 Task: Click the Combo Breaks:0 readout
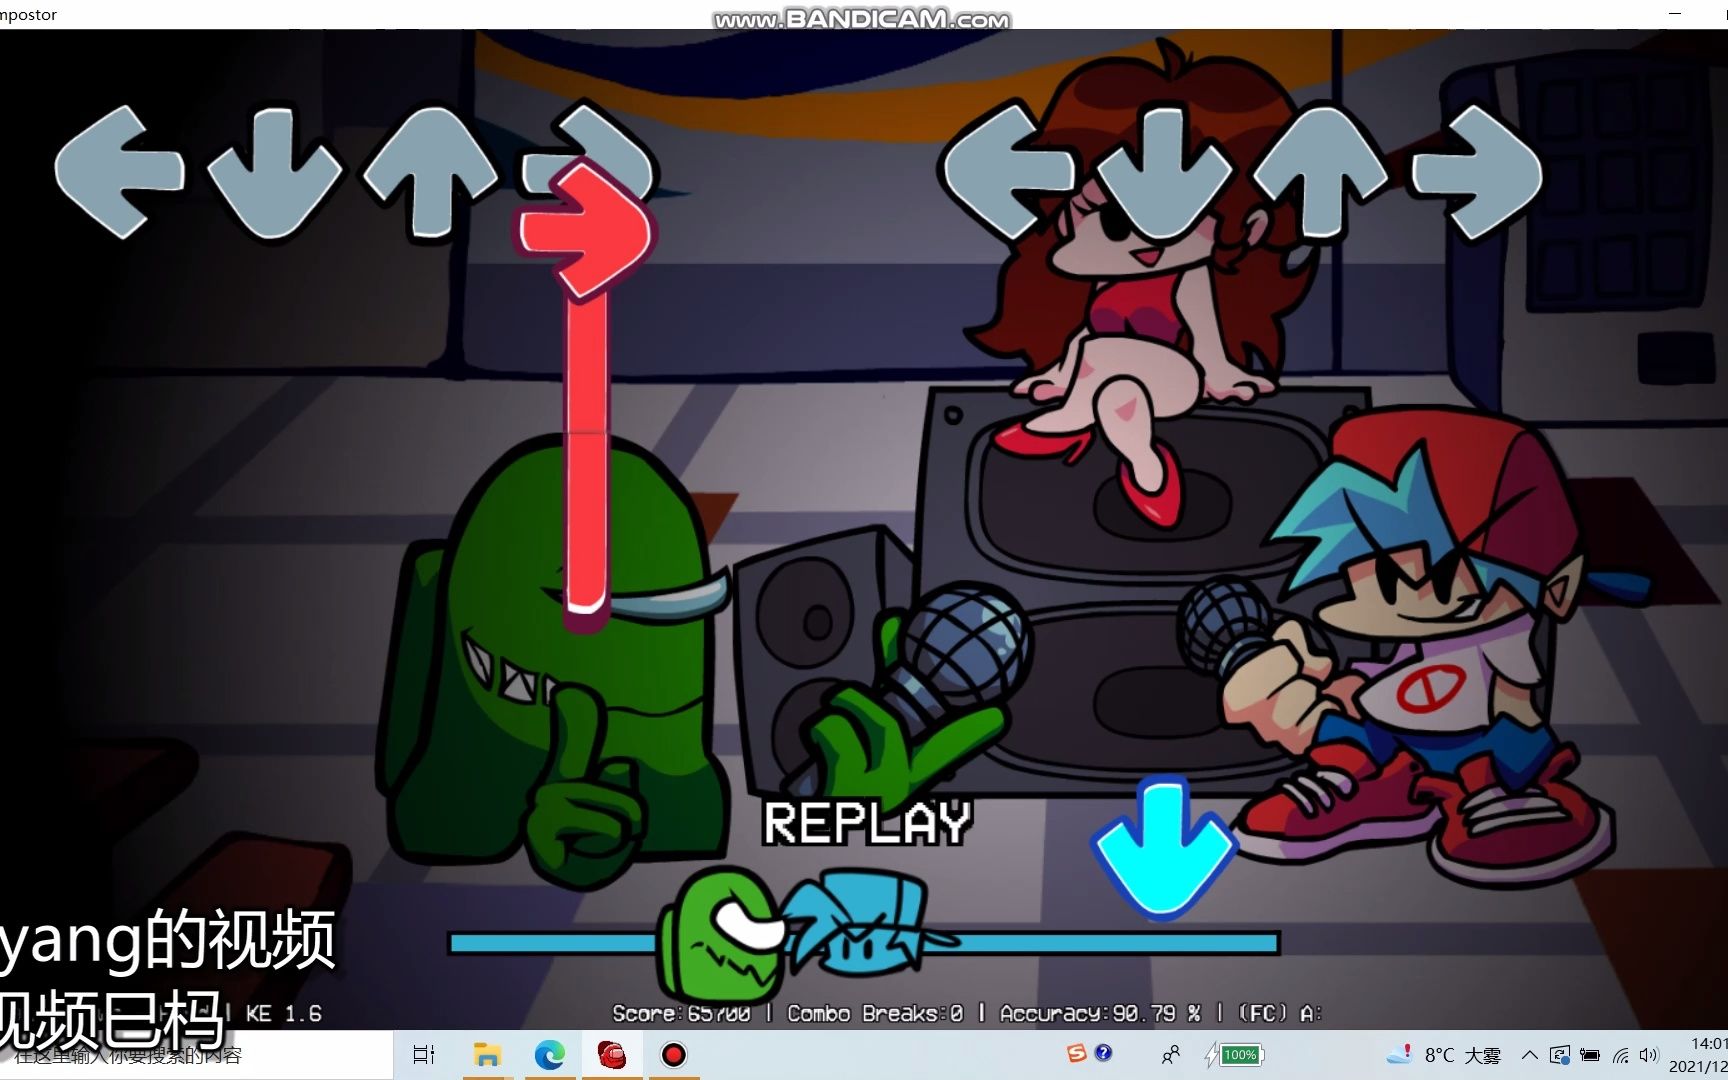pos(875,1013)
